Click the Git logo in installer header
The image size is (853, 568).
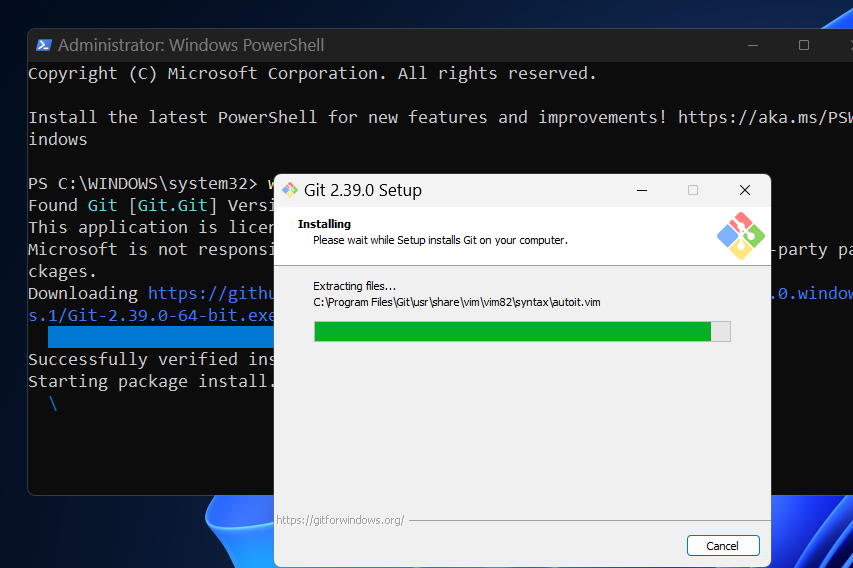(x=740, y=236)
